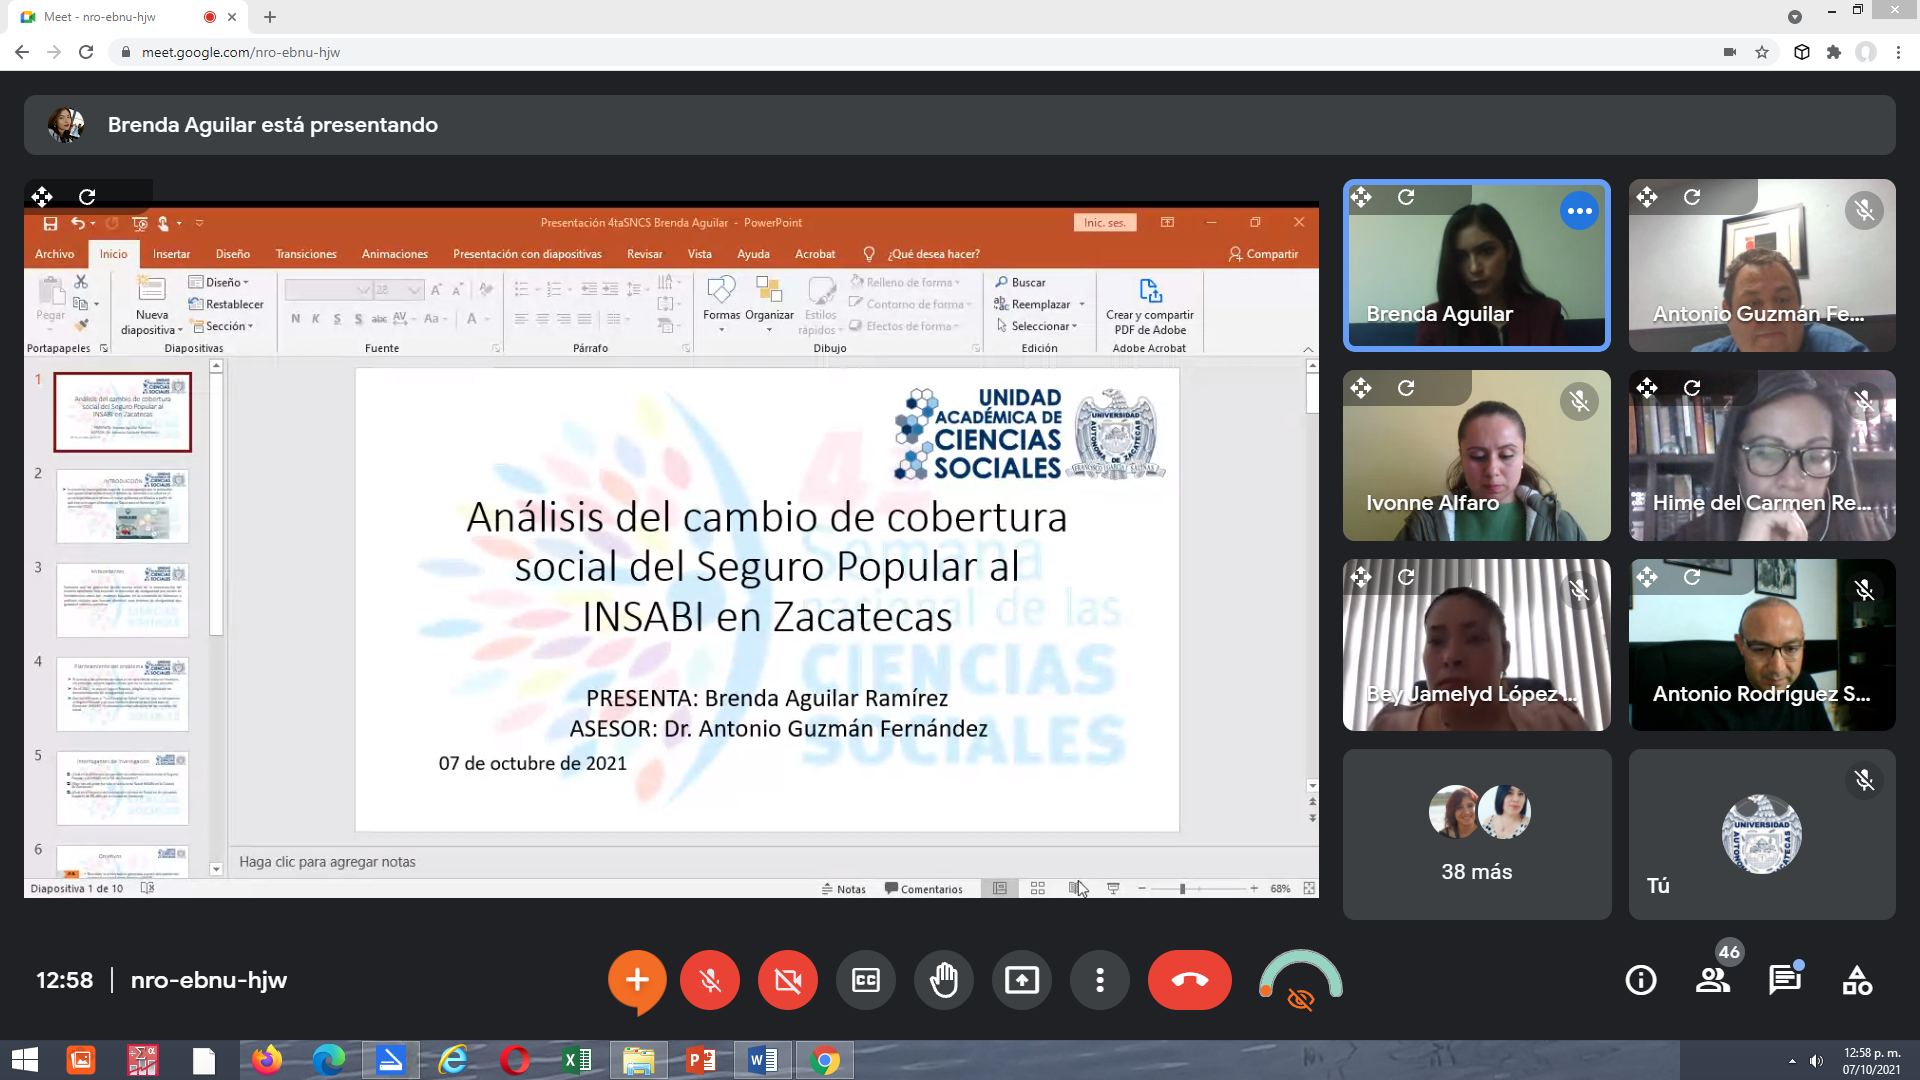Expand the Diseño layout dropdown
Screen dimensions: 1920x1080
click(x=219, y=282)
